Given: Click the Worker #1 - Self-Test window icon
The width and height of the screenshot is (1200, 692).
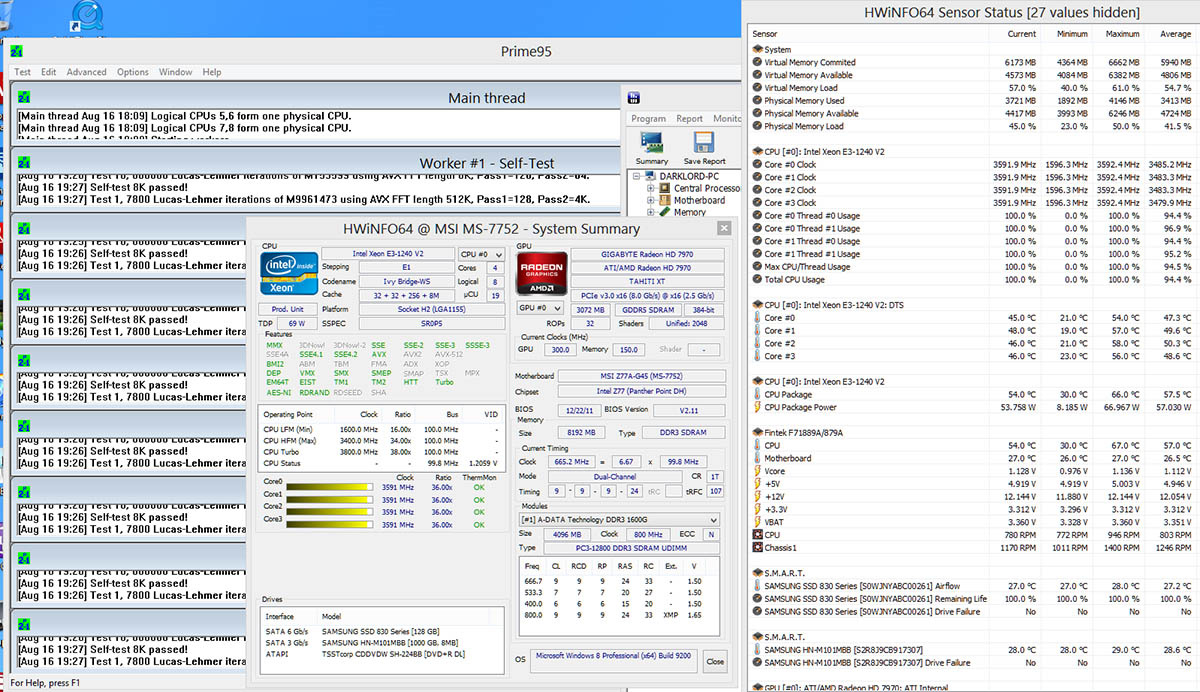Looking at the screenshot, I should point(23,163).
